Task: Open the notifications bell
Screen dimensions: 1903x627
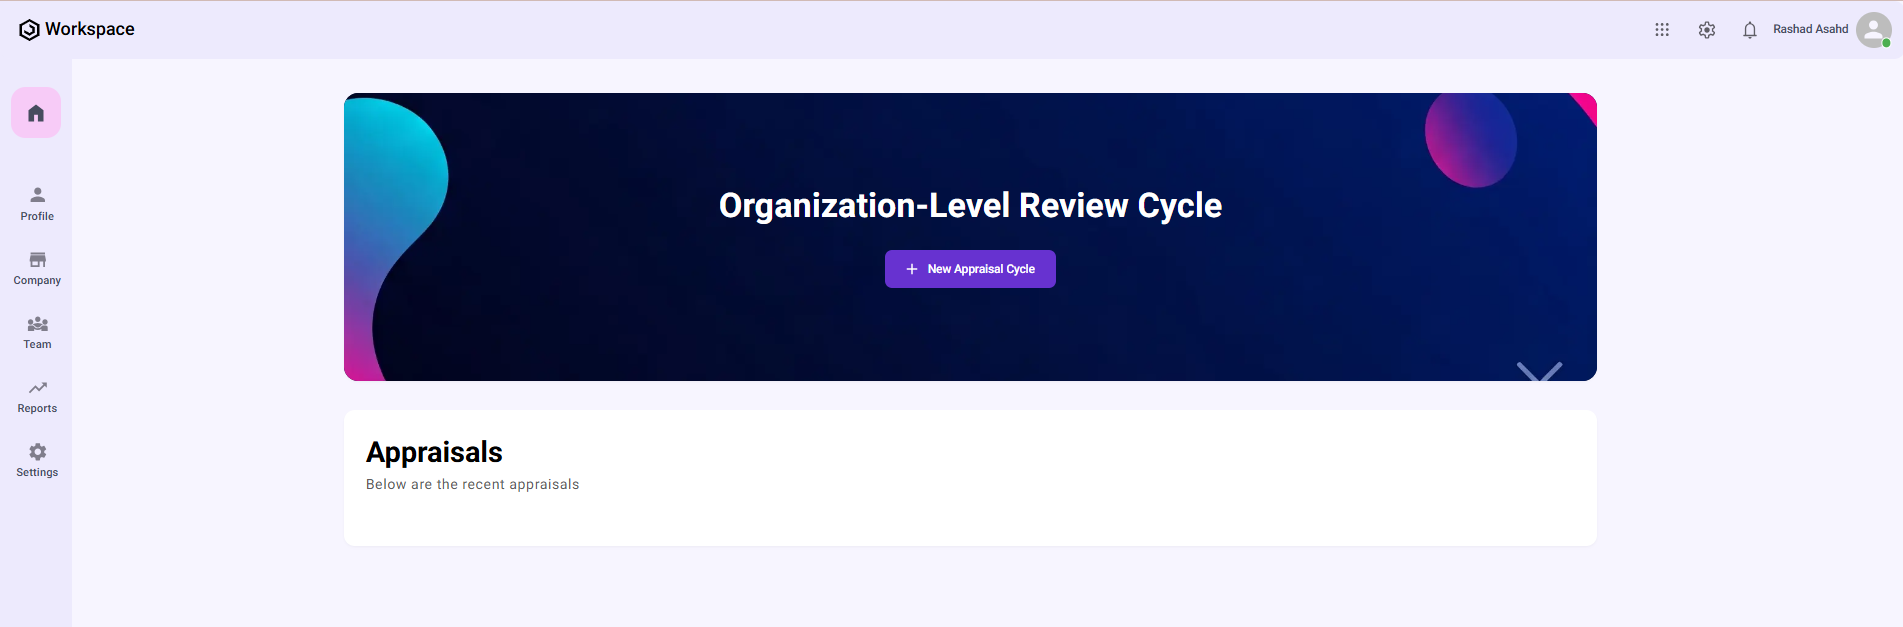Action: [1749, 30]
